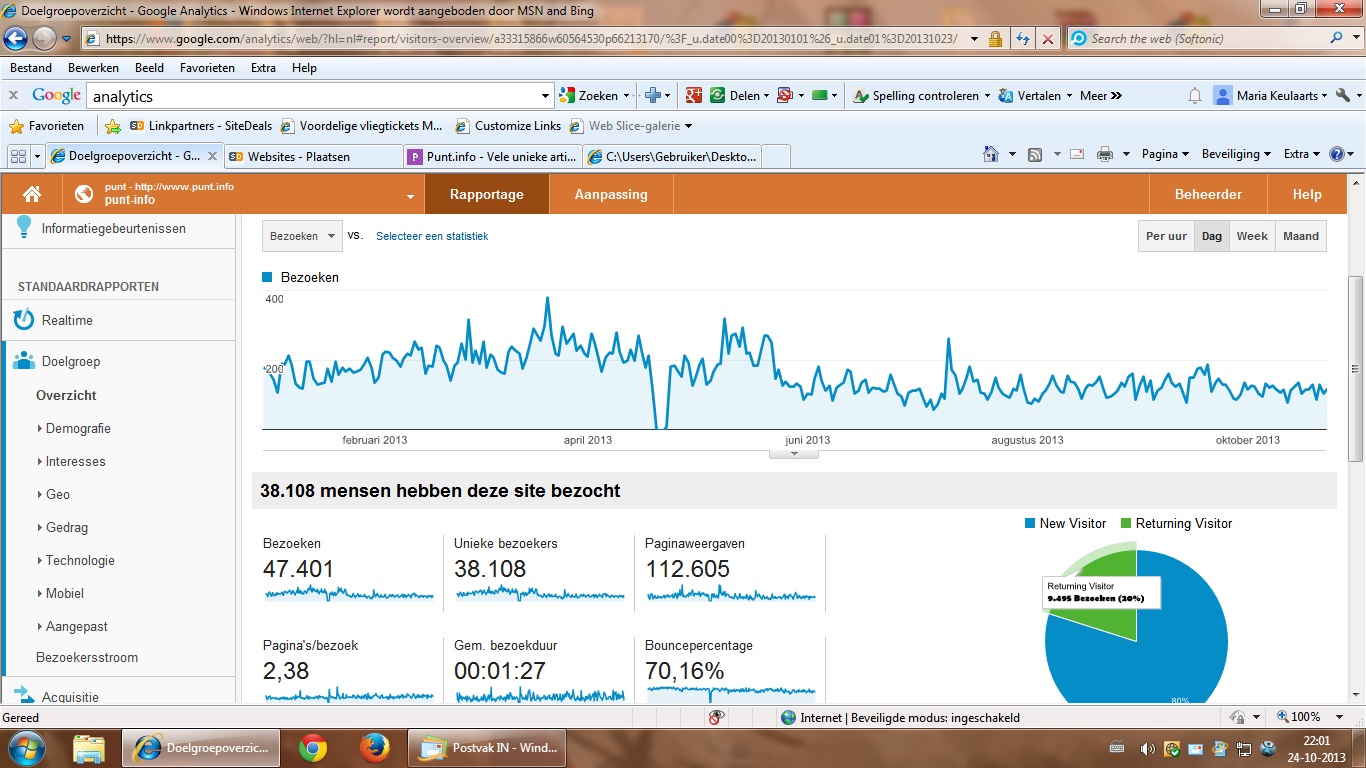
Task: Click the privacy report eye icon in status bar
Action: (x=716, y=717)
